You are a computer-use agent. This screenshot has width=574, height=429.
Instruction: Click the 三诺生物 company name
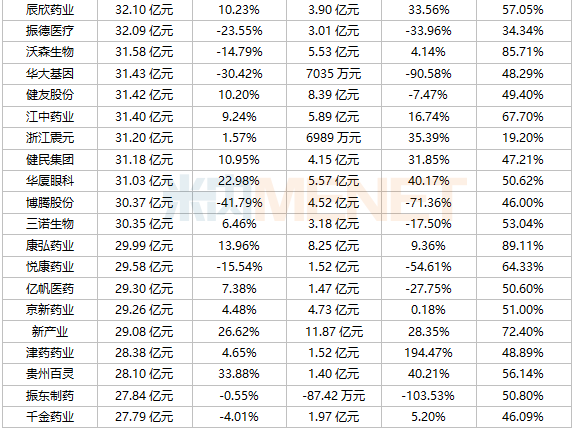[50, 224]
